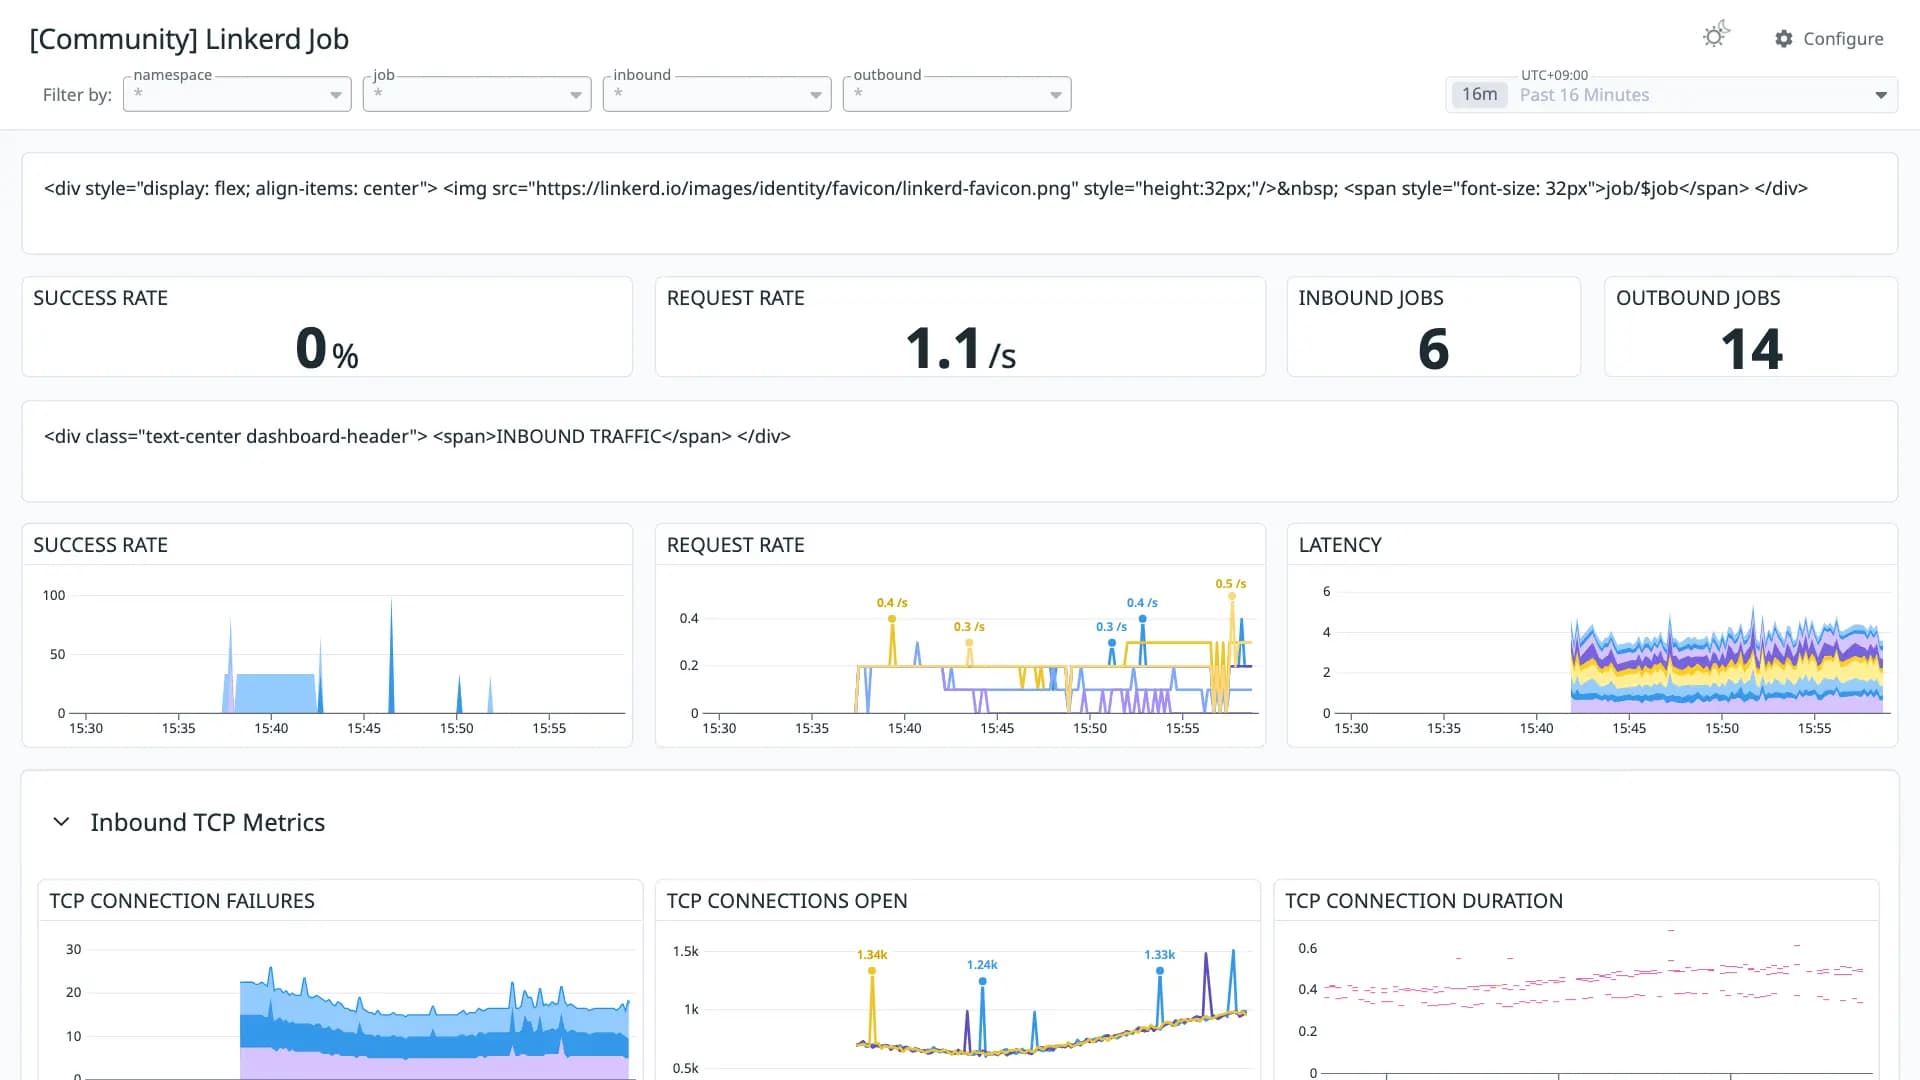
Task: Click the top Success Rate 0% value
Action: coord(327,349)
